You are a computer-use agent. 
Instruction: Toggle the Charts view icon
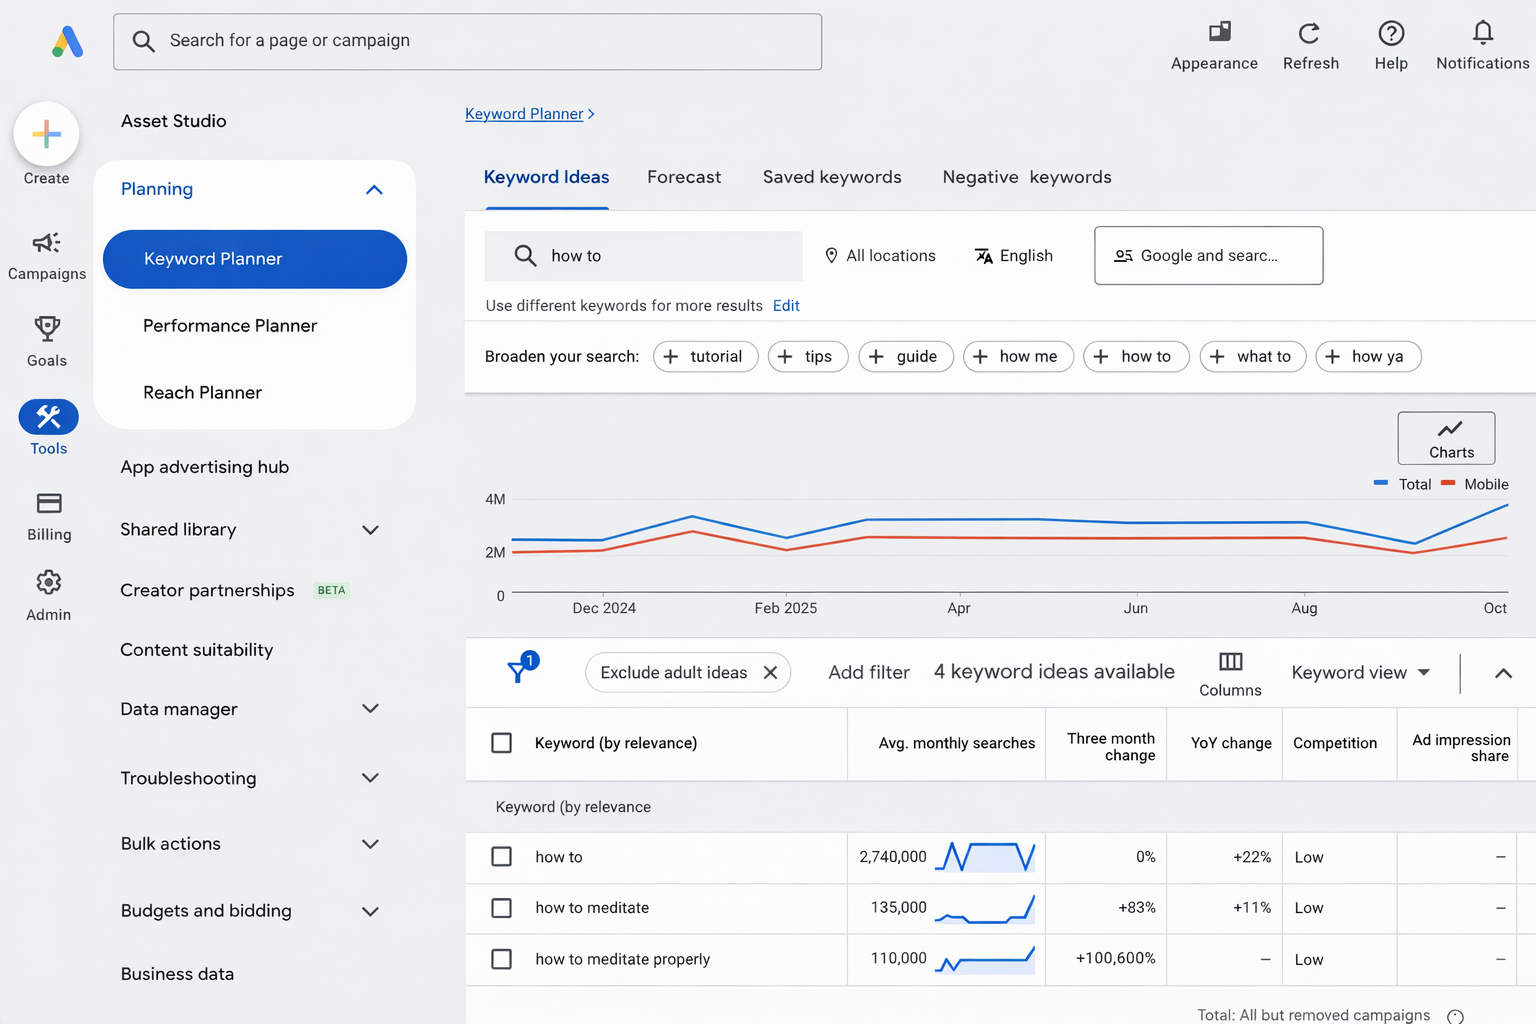coord(1446,430)
